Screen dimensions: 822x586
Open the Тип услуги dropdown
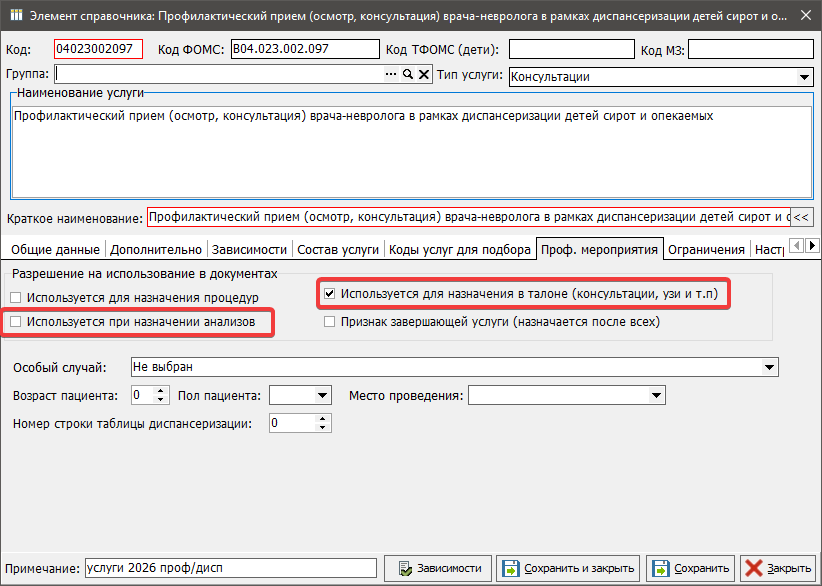tap(804, 77)
